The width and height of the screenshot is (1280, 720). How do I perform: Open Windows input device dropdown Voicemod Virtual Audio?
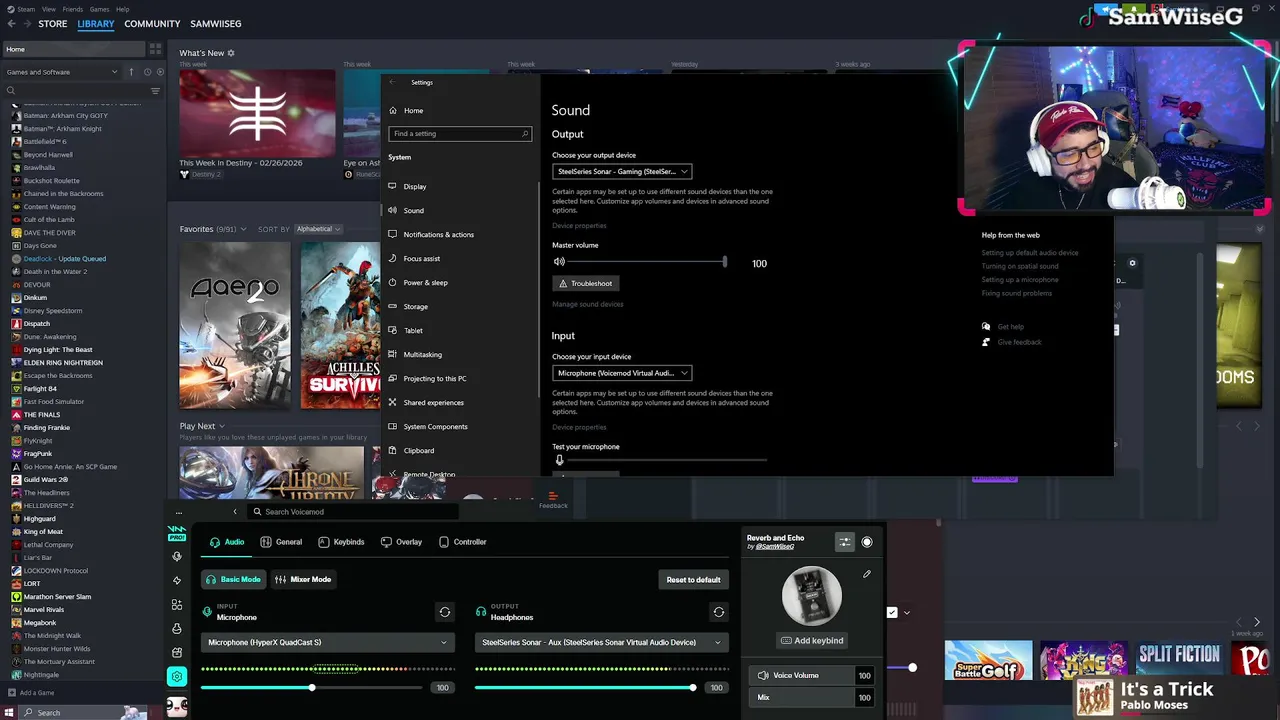(x=622, y=373)
